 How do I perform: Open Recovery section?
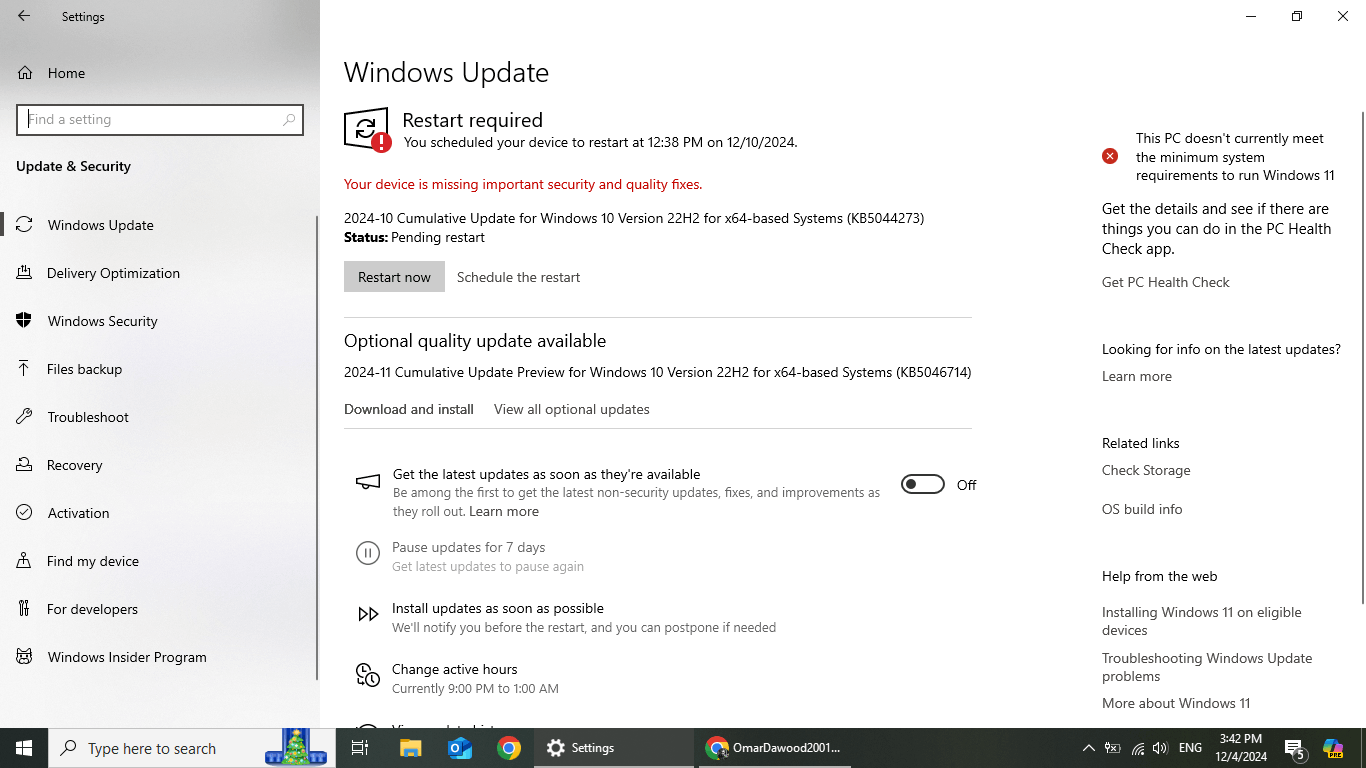(x=160, y=465)
